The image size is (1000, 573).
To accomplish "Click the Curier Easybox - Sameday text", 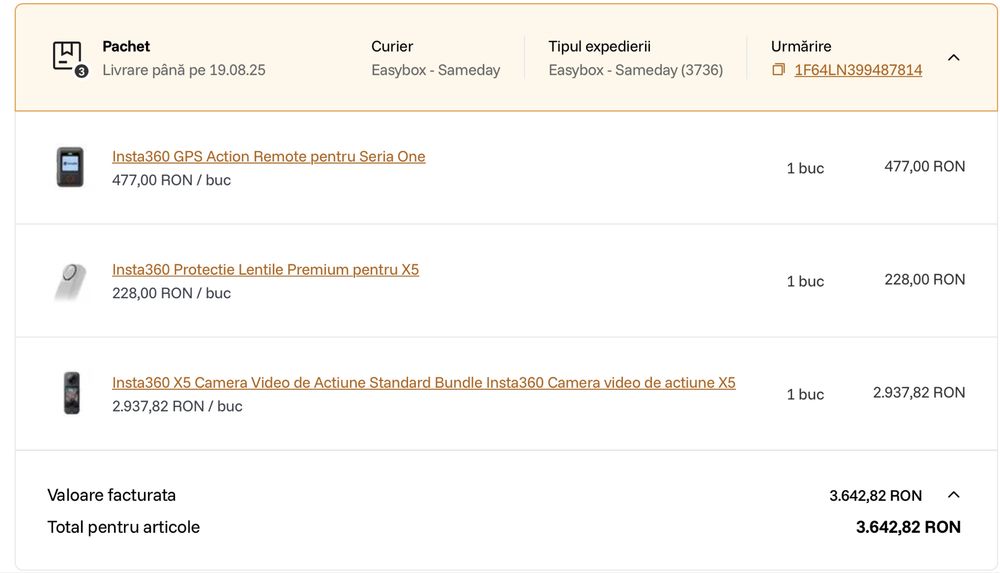I will (436, 70).
